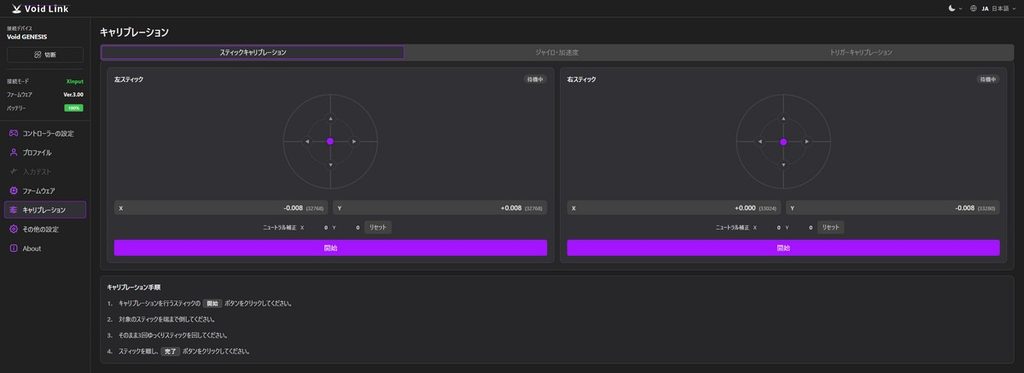The width and height of the screenshot is (1024, 373).
Task: Open プロファイル profile icon
Action: pyautogui.click(x=13, y=152)
